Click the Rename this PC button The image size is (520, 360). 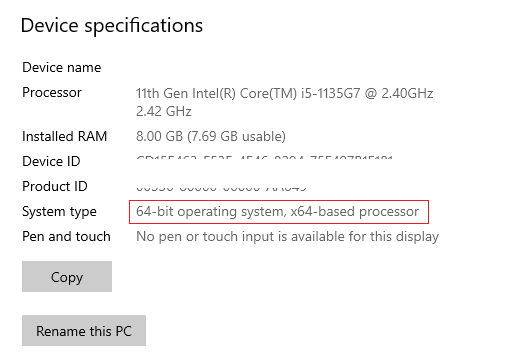(84, 331)
